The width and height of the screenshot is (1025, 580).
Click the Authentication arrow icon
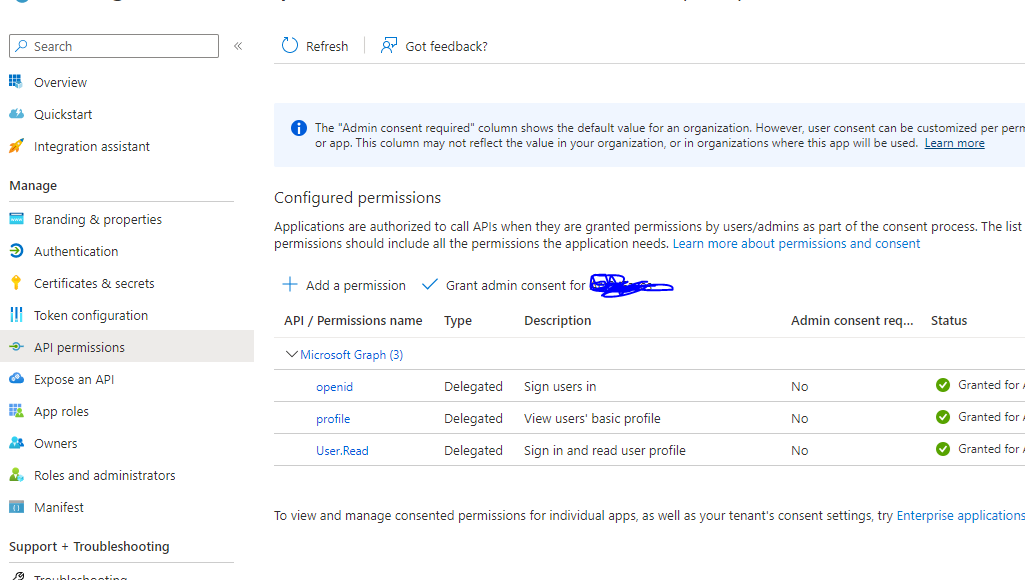tap(16, 251)
